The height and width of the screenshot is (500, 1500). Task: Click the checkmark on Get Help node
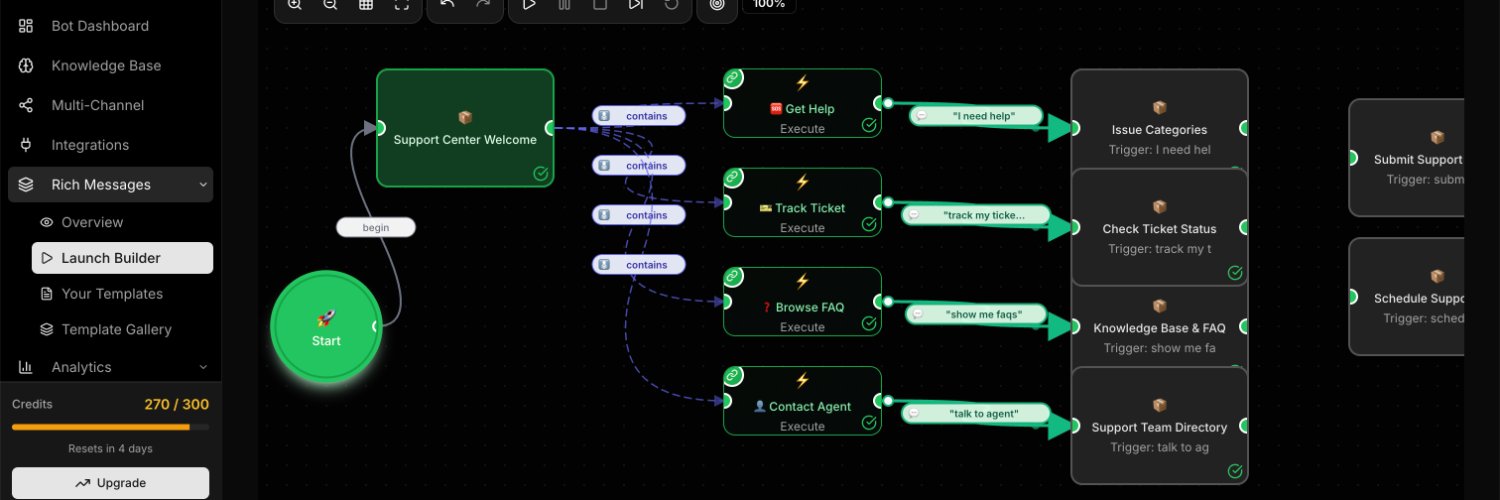coord(869,125)
